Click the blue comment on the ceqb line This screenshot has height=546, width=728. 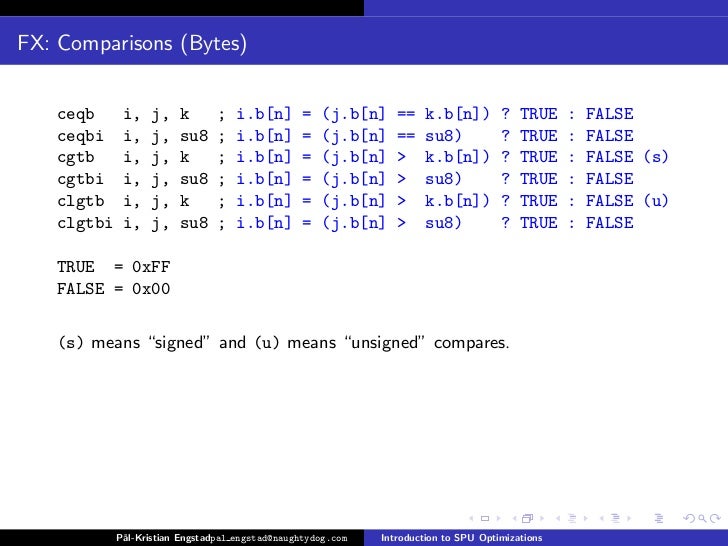435,114
